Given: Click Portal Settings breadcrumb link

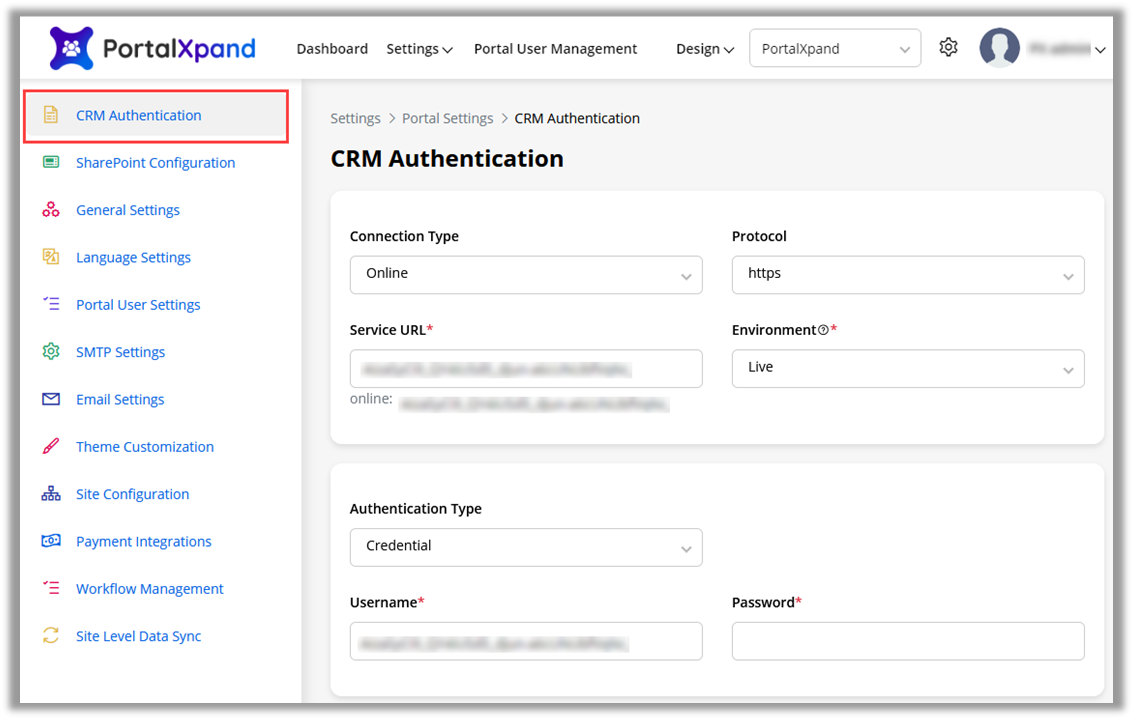Looking at the screenshot, I should point(447,118).
